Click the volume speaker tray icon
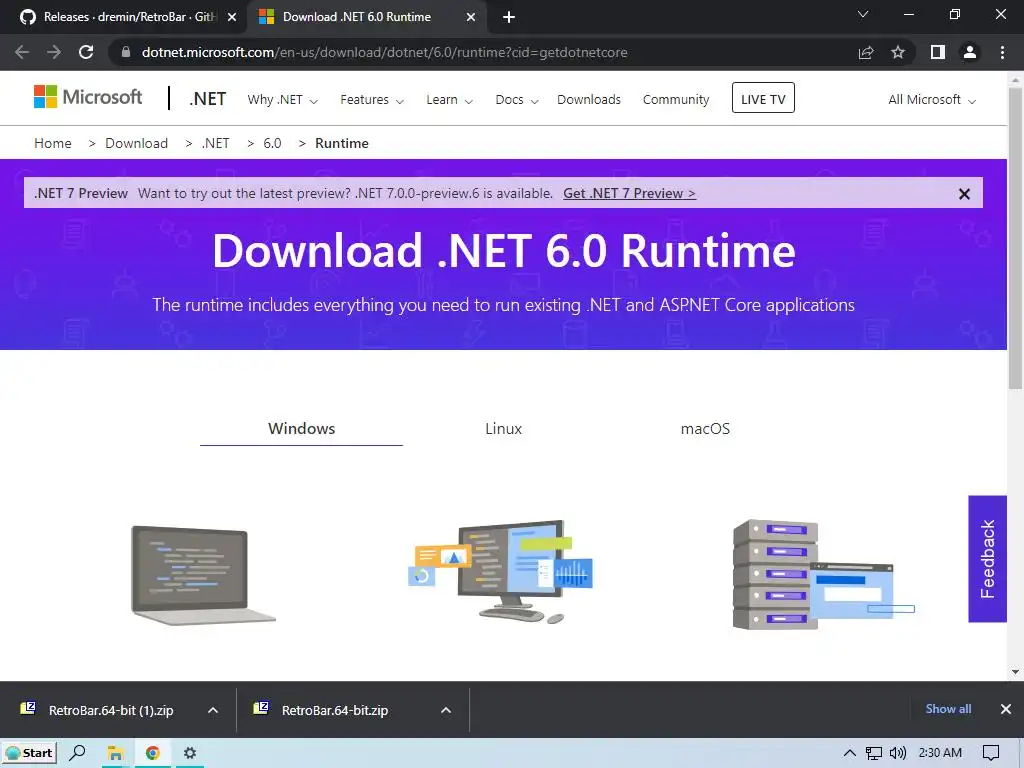The image size is (1024, 768). (898, 753)
